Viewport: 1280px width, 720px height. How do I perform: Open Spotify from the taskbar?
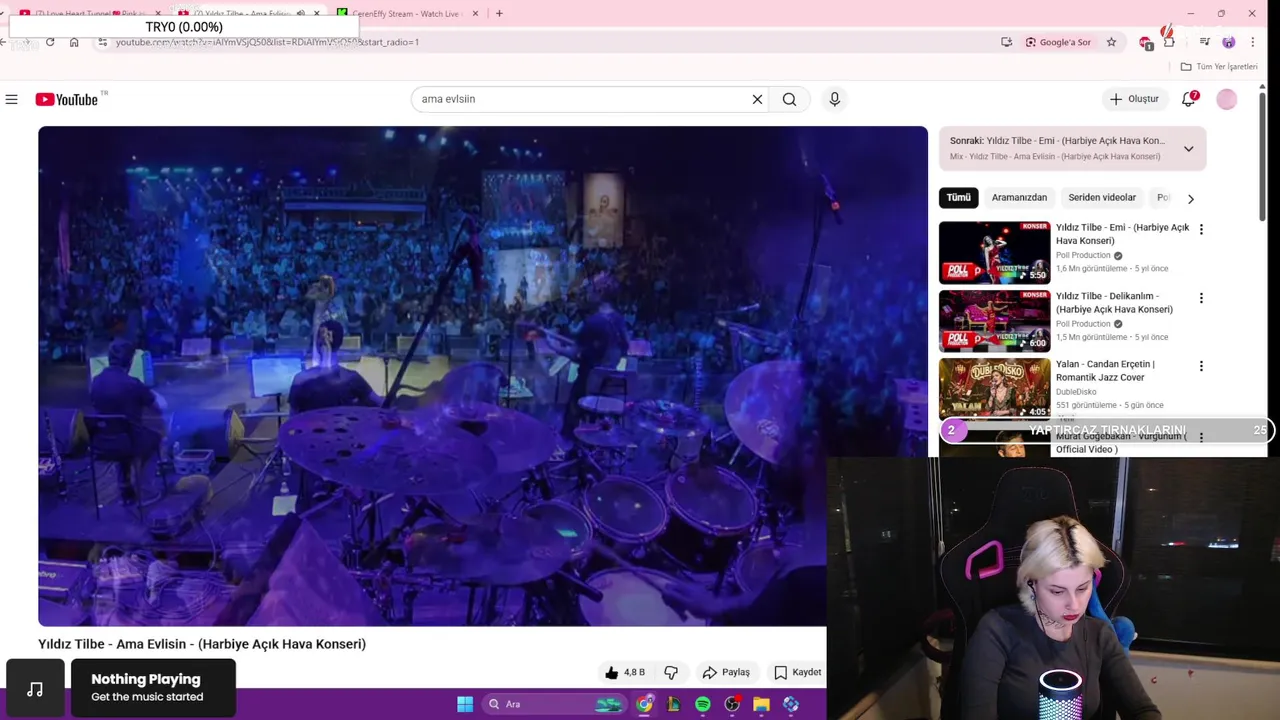tap(703, 704)
